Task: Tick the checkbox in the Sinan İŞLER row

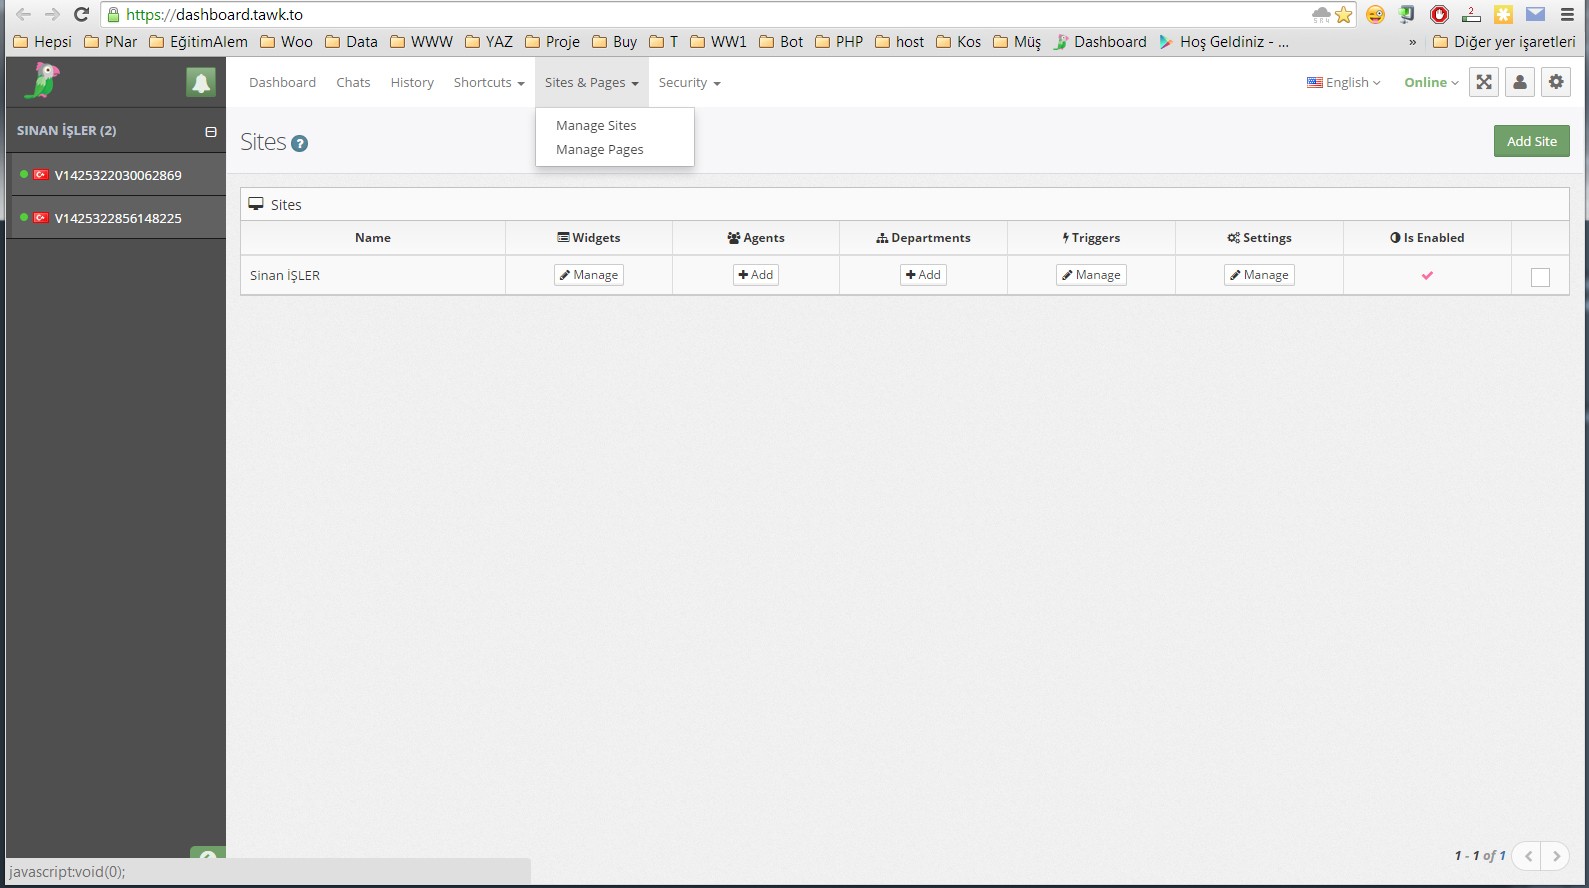Action: click(1540, 277)
